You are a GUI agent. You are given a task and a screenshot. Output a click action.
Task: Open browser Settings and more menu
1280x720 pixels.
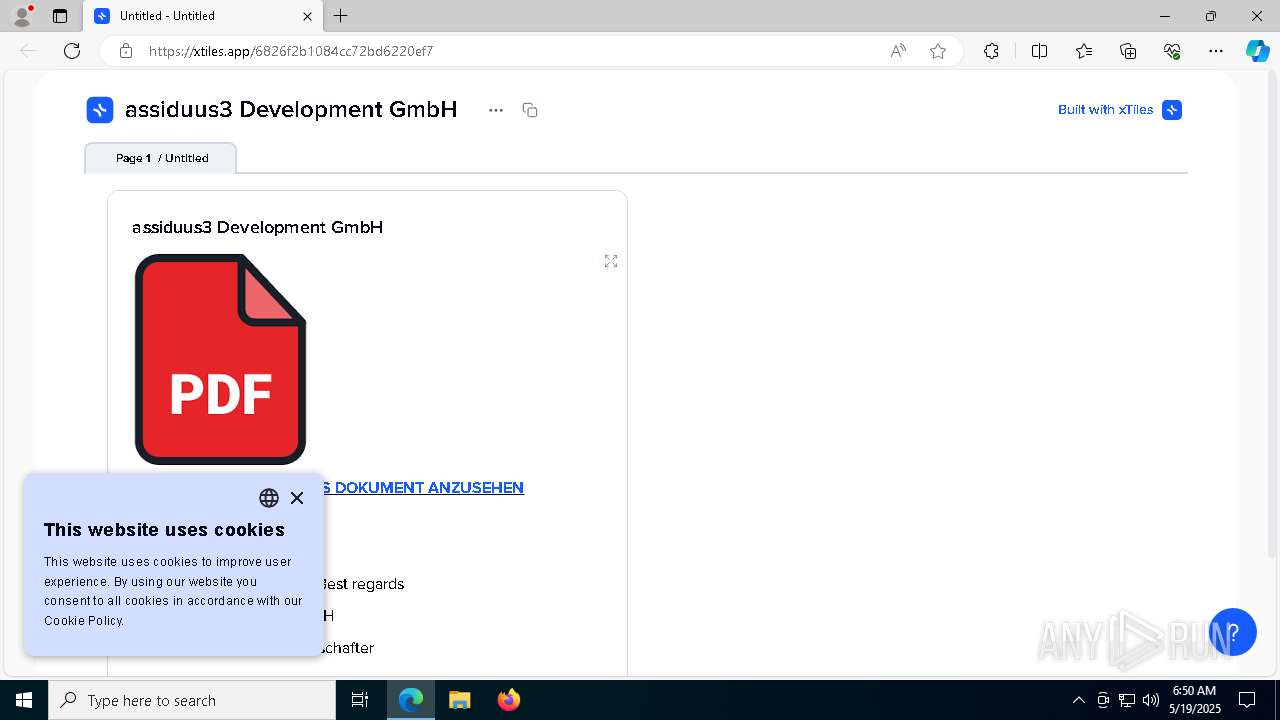[1216, 51]
